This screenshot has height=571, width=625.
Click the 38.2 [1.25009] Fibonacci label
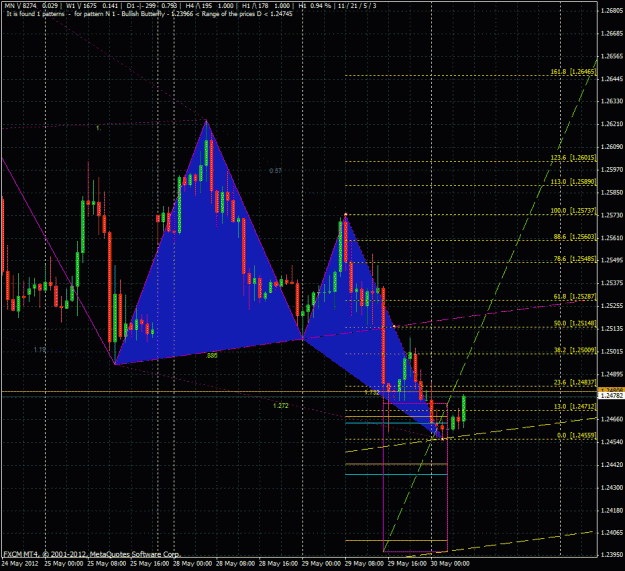click(x=575, y=350)
